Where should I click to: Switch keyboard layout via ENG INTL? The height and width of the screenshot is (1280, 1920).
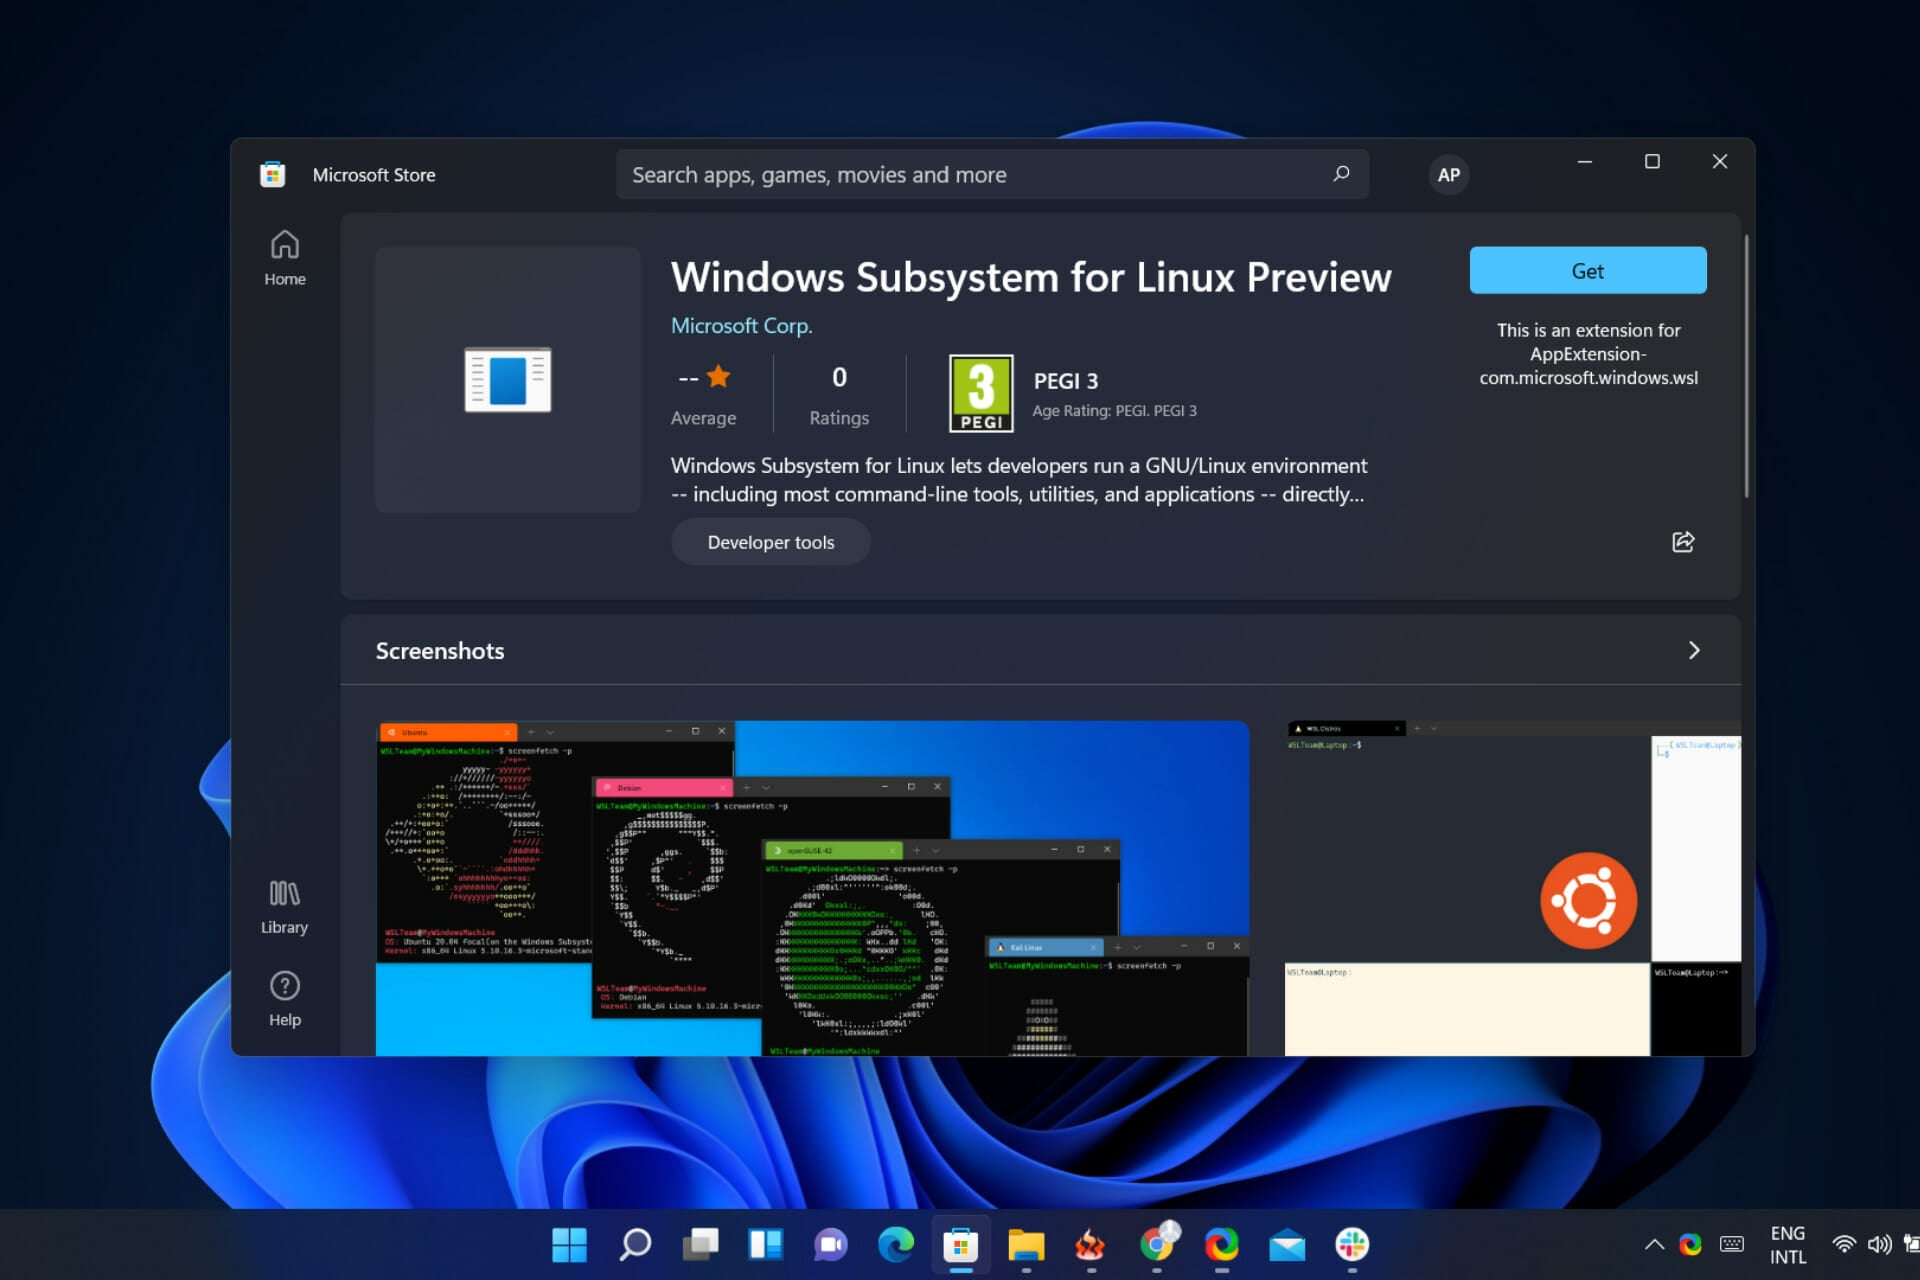(x=1786, y=1245)
